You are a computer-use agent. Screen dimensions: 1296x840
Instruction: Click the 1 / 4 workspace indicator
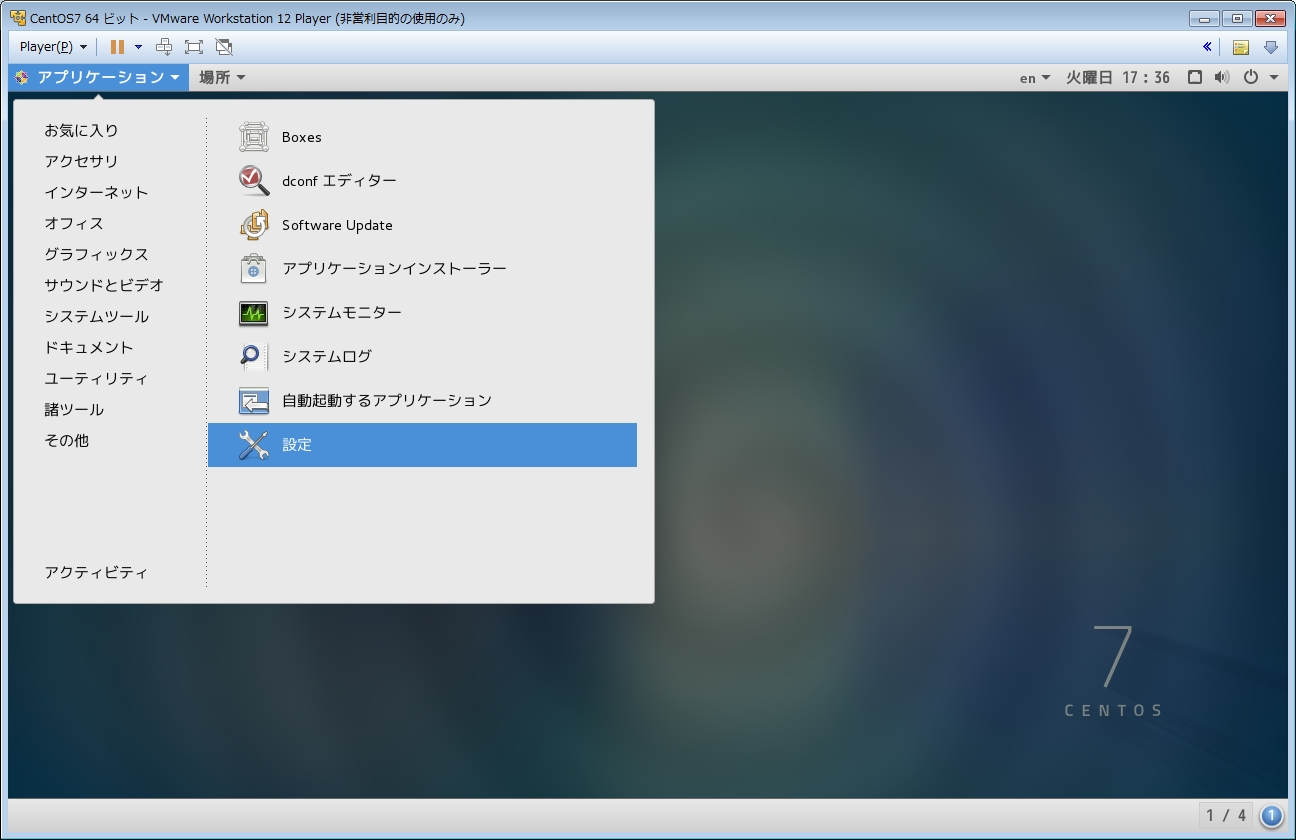point(1225,816)
